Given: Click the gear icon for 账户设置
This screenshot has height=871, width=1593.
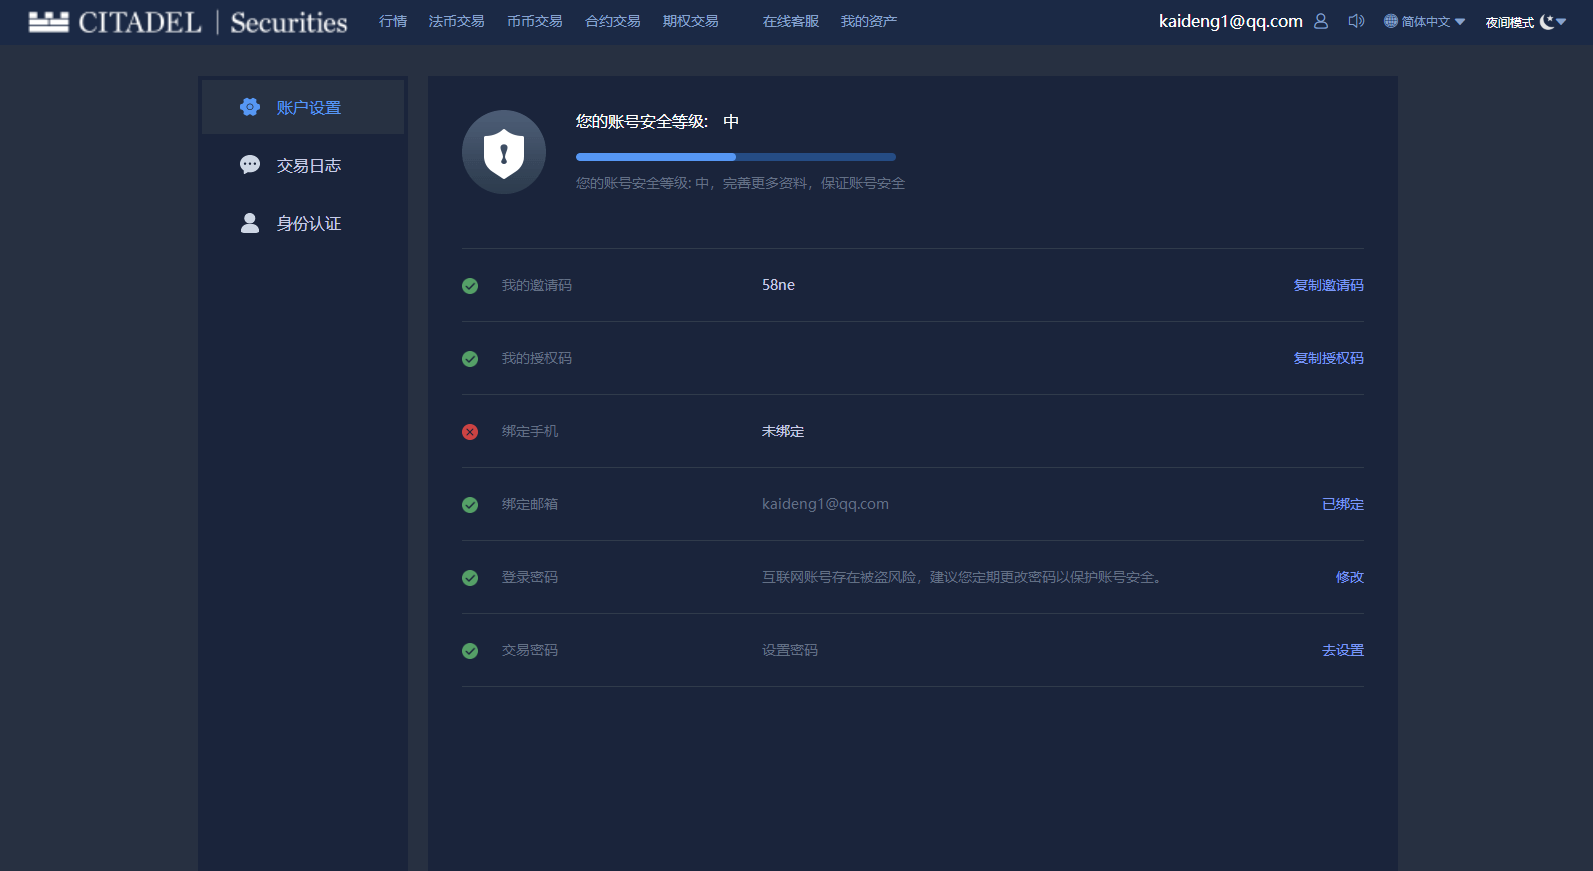Looking at the screenshot, I should 250,107.
